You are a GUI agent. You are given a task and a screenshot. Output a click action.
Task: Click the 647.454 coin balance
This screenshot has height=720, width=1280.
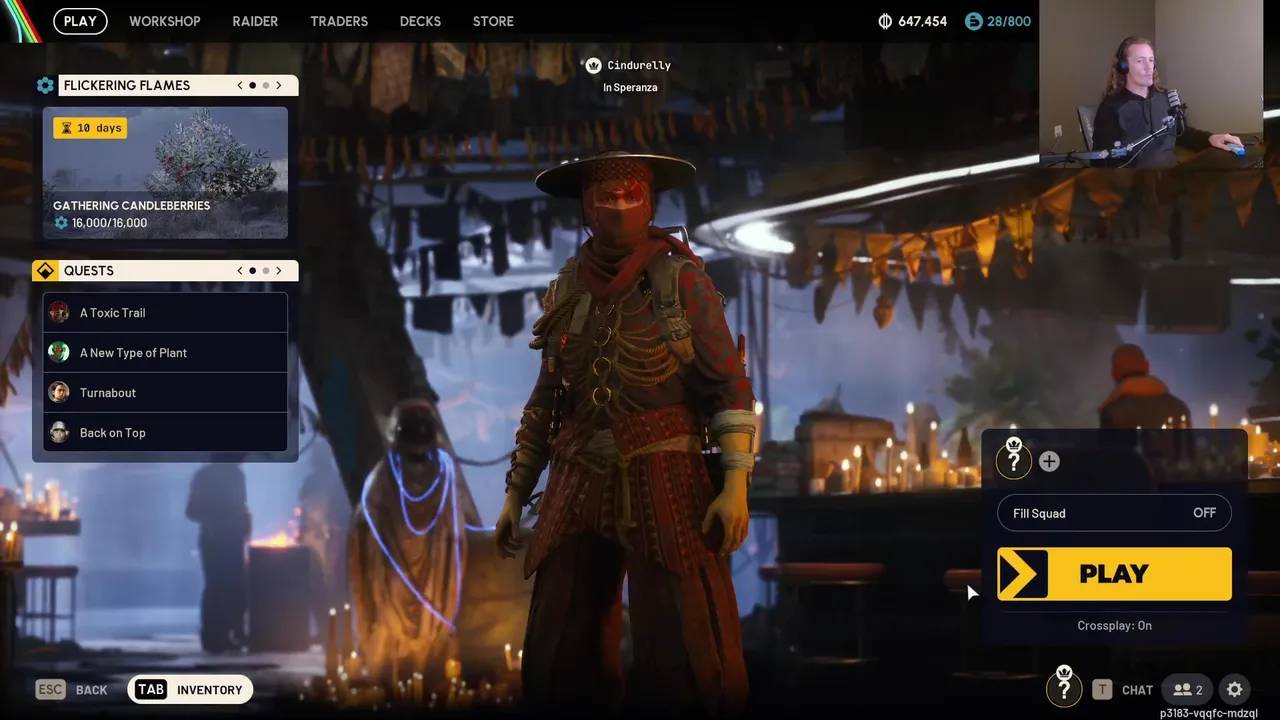922,21
